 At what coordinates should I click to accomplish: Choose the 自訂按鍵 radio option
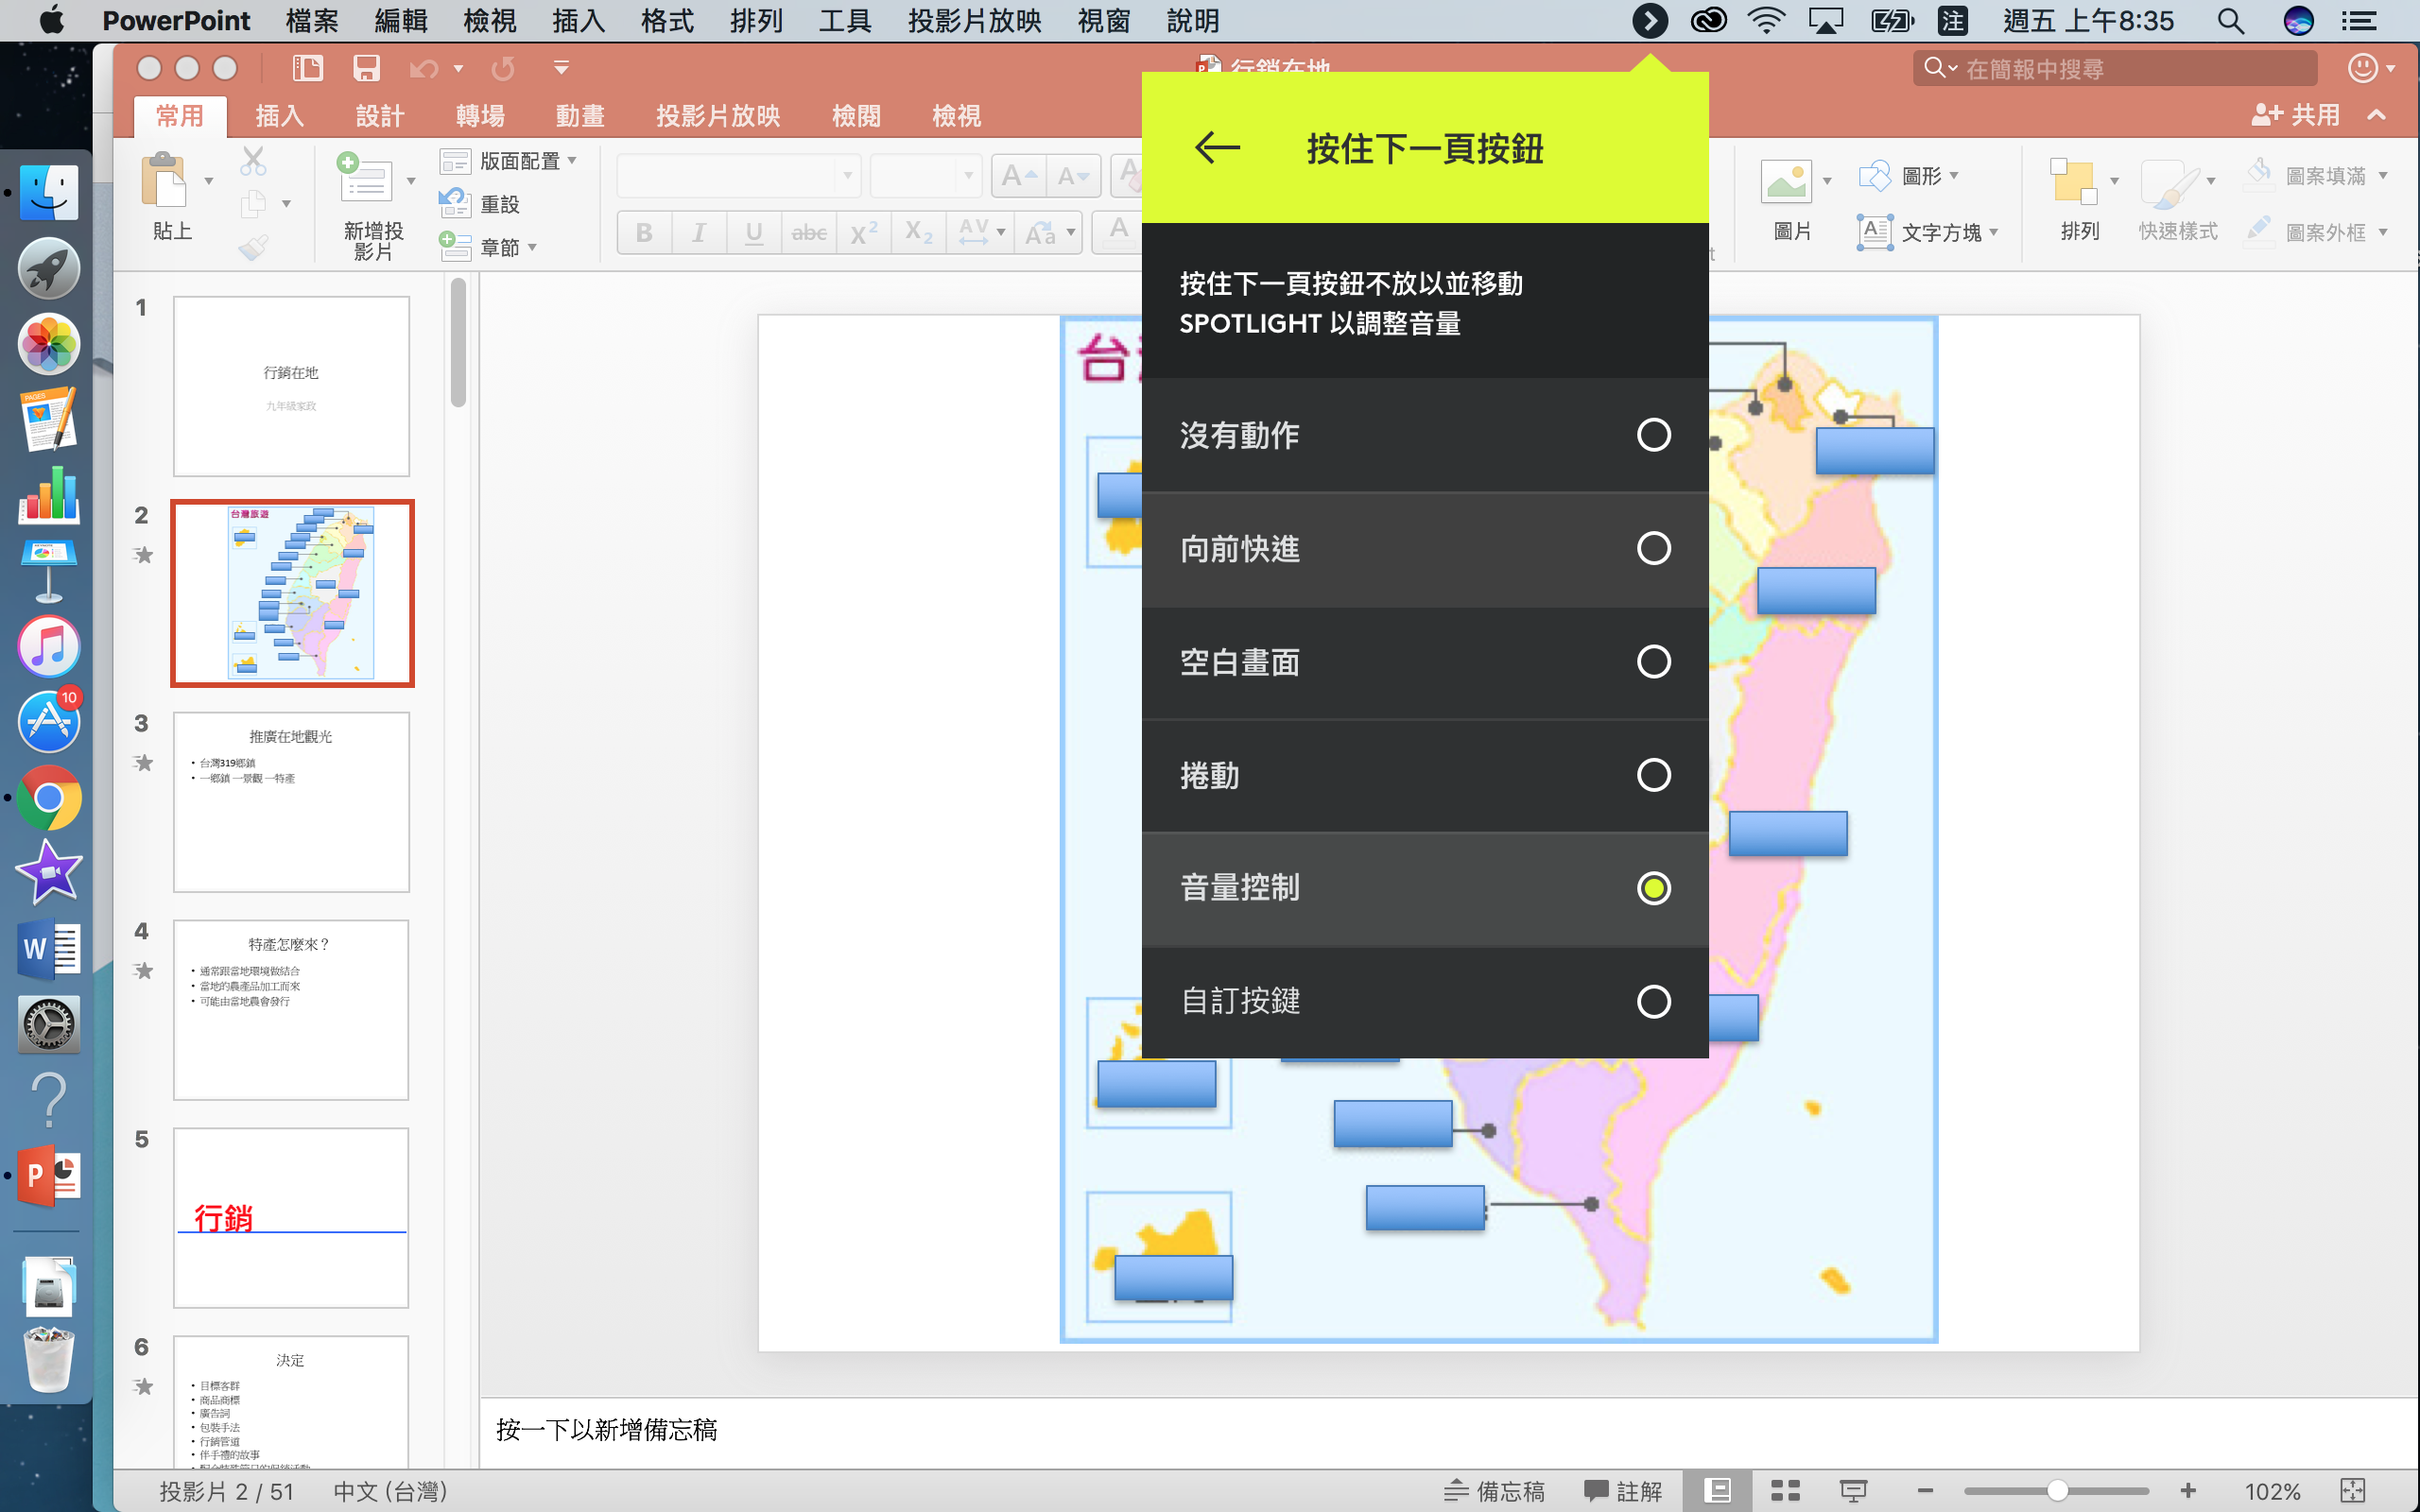click(x=1653, y=1001)
